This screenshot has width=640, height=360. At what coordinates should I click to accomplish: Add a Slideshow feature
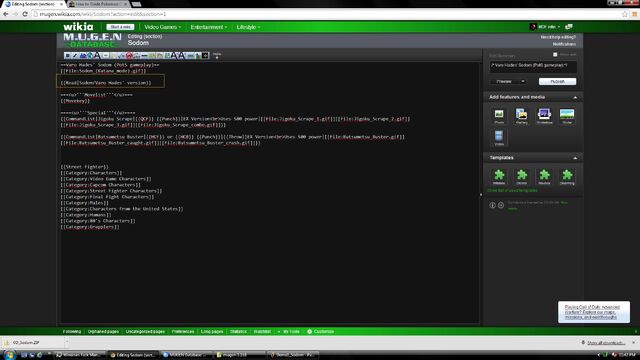544,116
